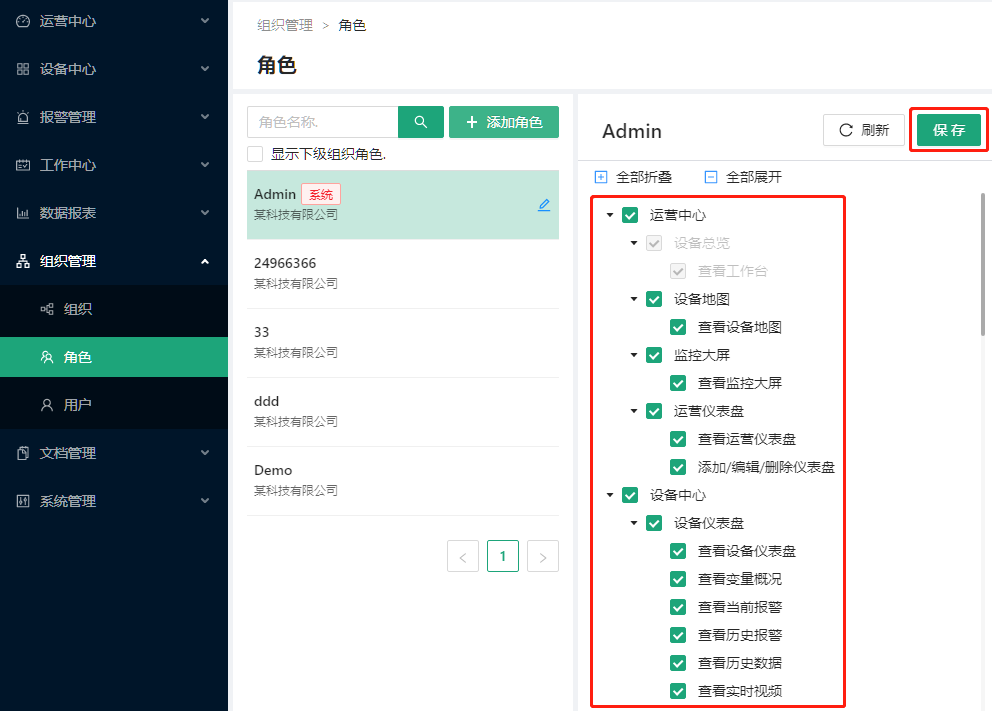Toggle the 查看历史报警 checkbox
992x711 pixels.
[x=678, y=635]
